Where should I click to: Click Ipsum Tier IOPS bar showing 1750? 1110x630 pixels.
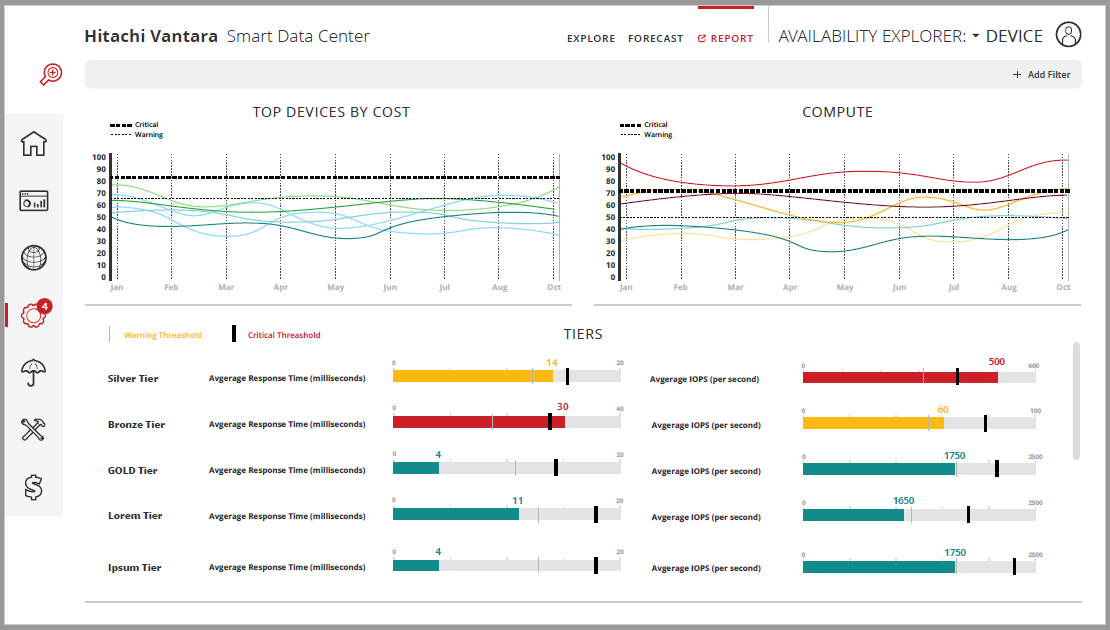tap(879, 567)
